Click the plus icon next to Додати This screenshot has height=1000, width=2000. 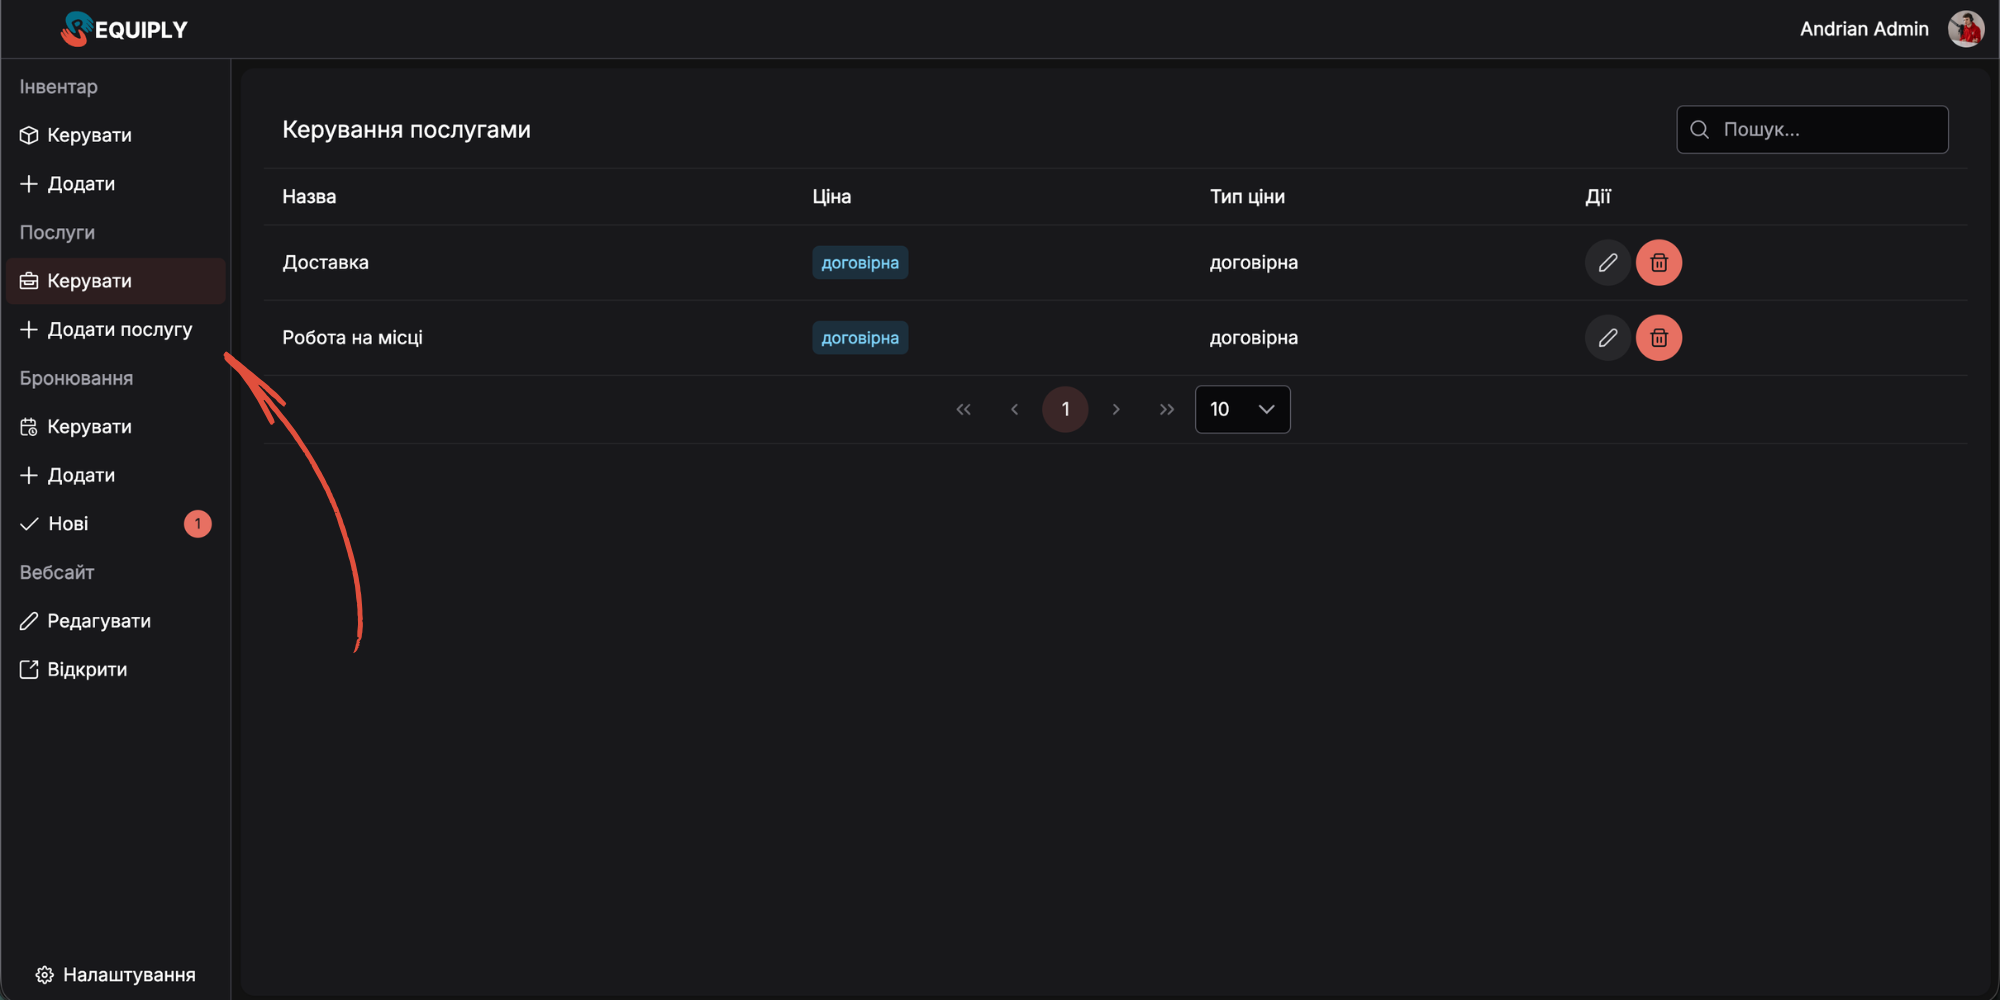(x=28, y=184)
